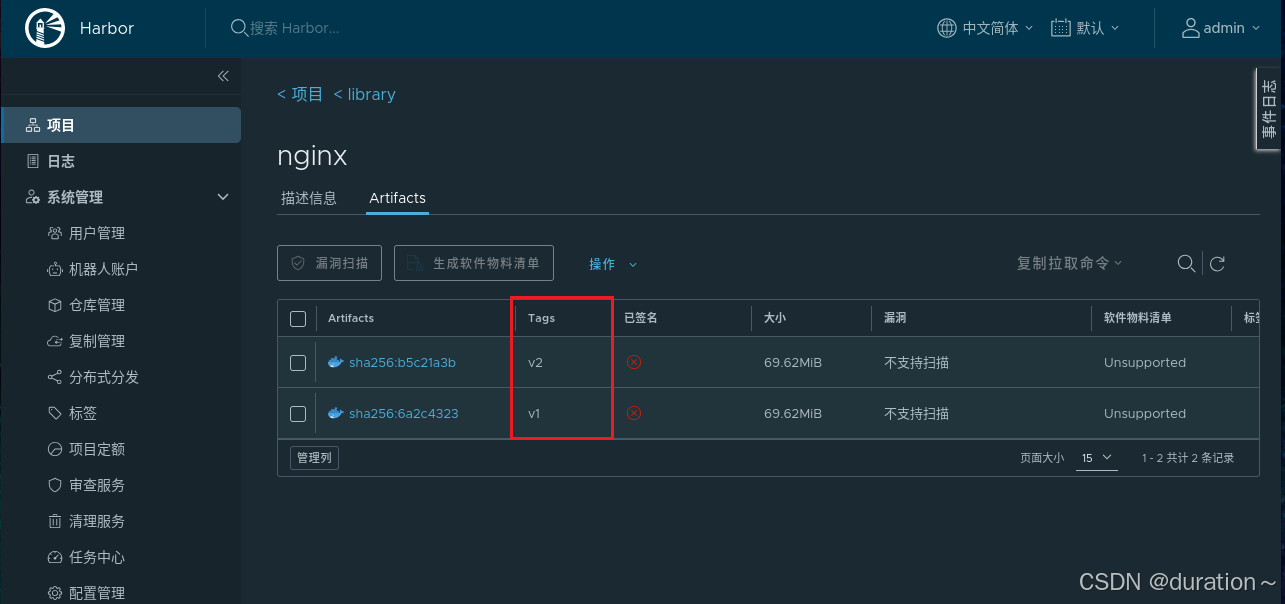Collapse the sidebar with the double-chevron icon
The width and height of the screenshot is (1285, 604).
pyautogui.click(x=223, y=76)
